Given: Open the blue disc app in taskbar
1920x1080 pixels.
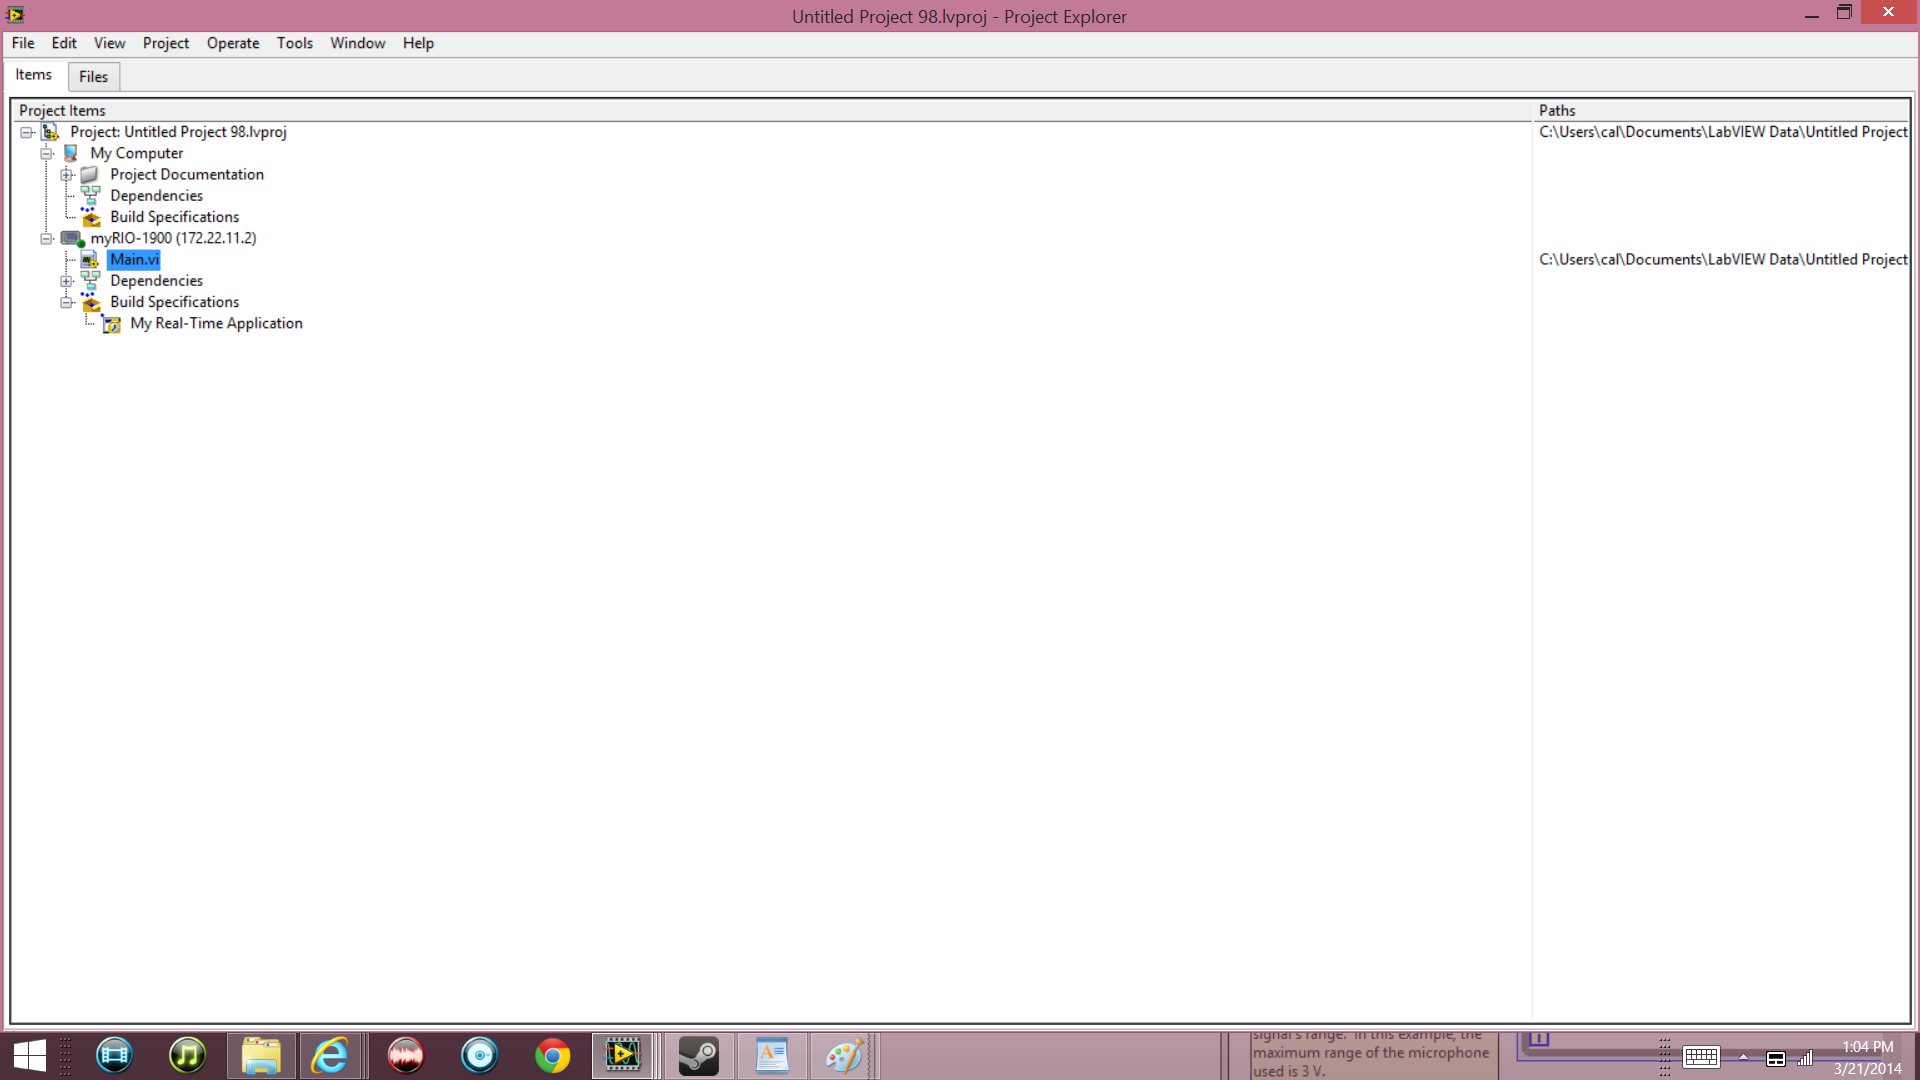Looking at the screenshot, I should point(480,1056).
